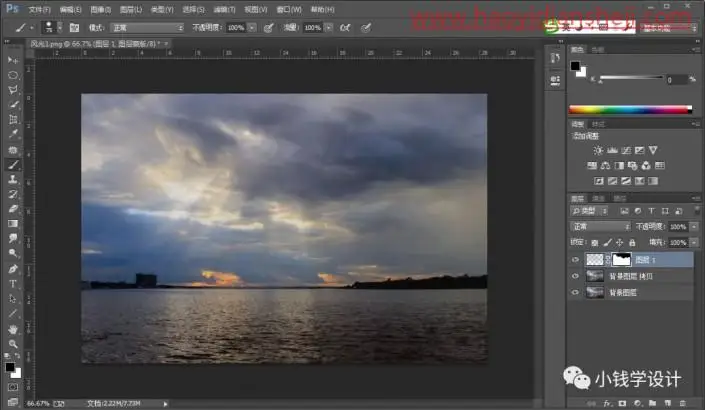Hide the 图层 1 layer
Screen dimensions: 705x410
click(575, 259)
